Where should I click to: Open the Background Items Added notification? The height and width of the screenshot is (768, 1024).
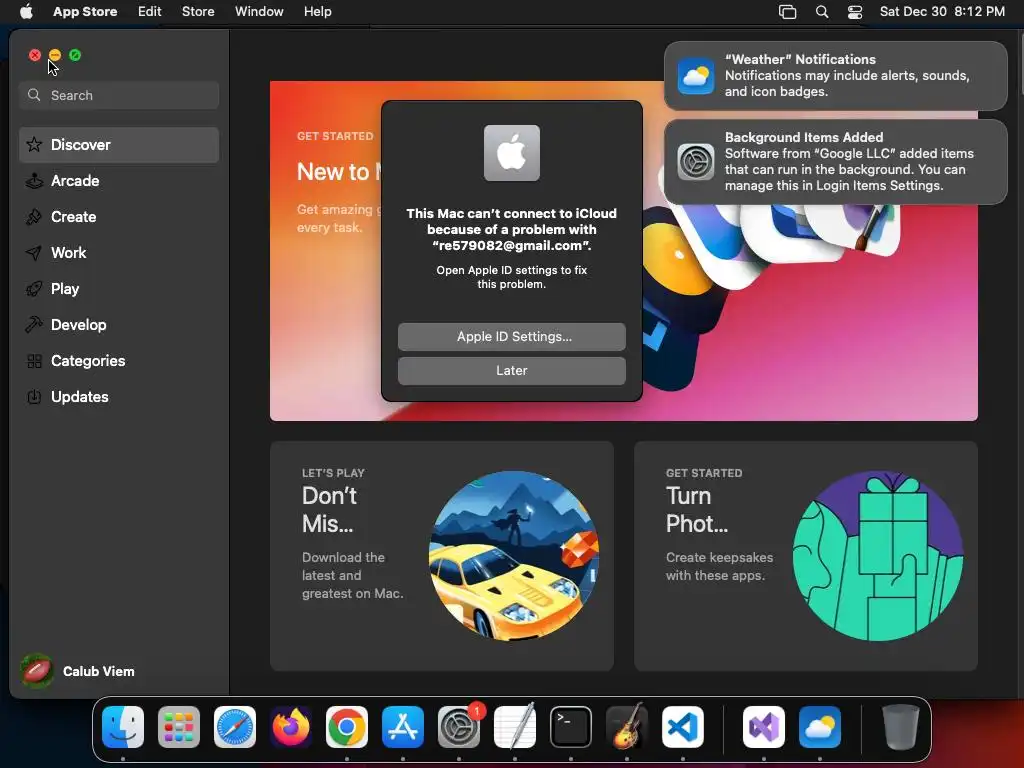coord(835,162)
